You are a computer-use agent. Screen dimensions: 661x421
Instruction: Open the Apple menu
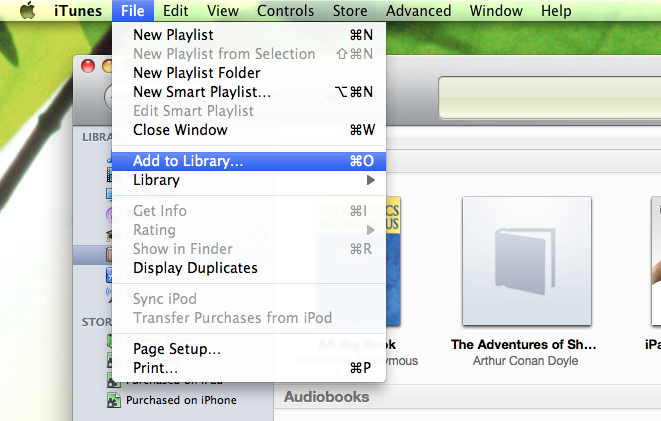tap(28, 10)
